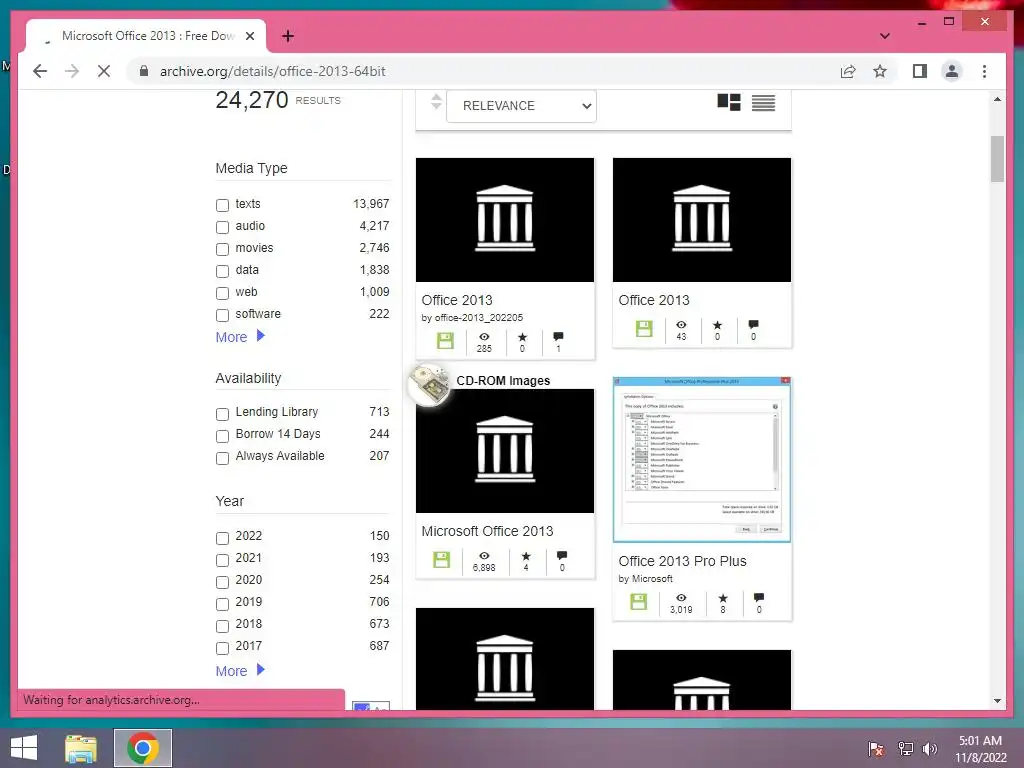Click the office-2013_202205 uploader name
Viewport: 1024px width, 768px height.
click(x=479, y=317)
